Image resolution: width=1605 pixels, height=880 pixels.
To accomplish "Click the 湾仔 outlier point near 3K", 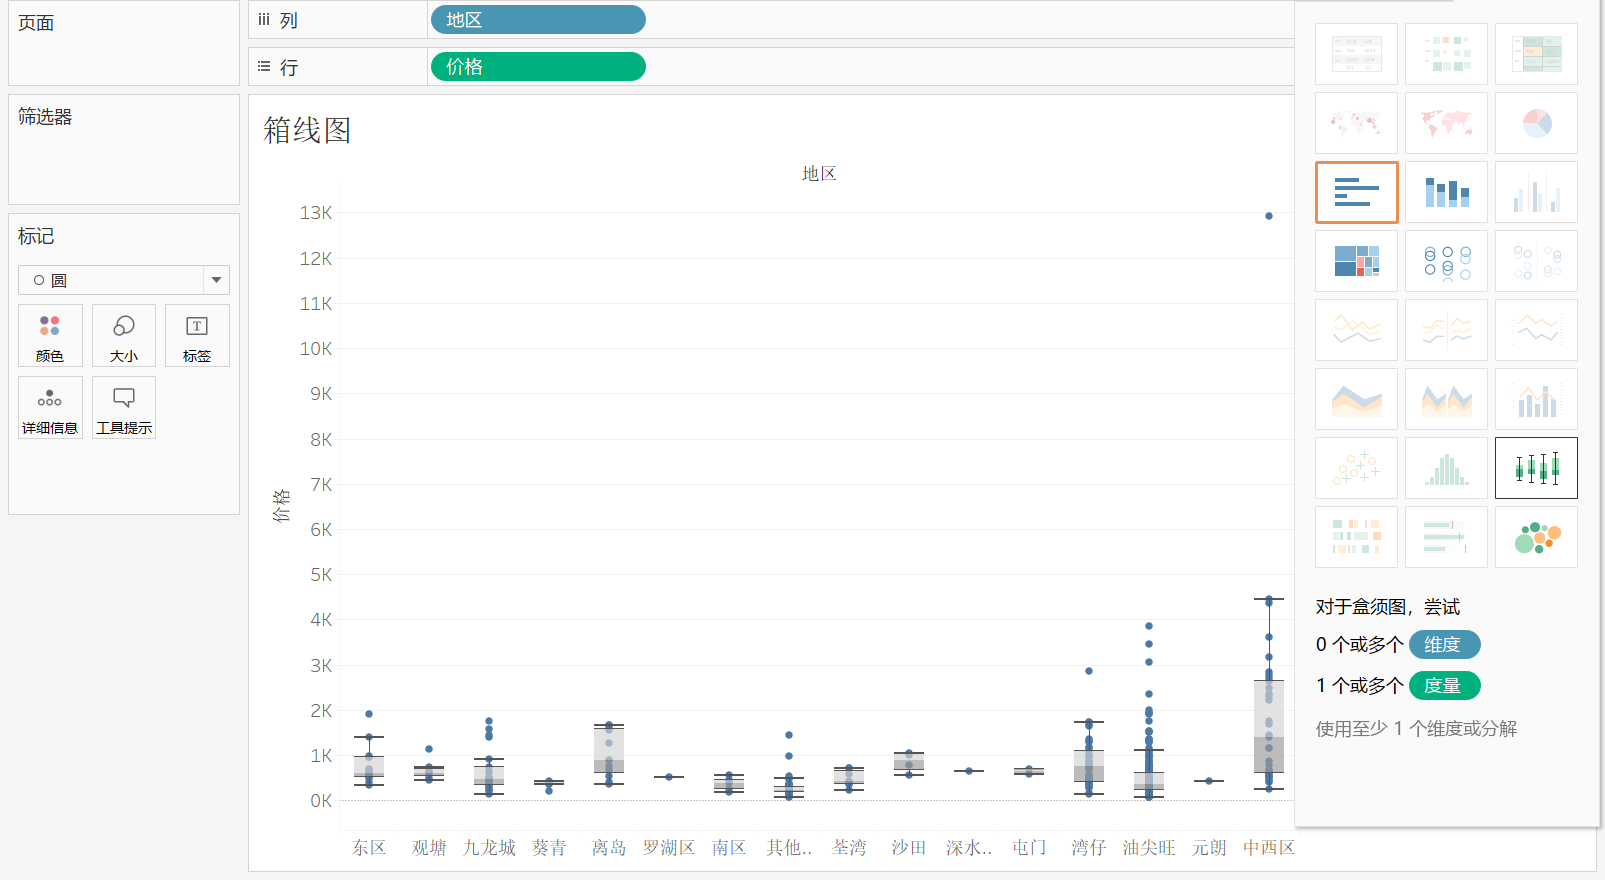I will click(1089, 671).
